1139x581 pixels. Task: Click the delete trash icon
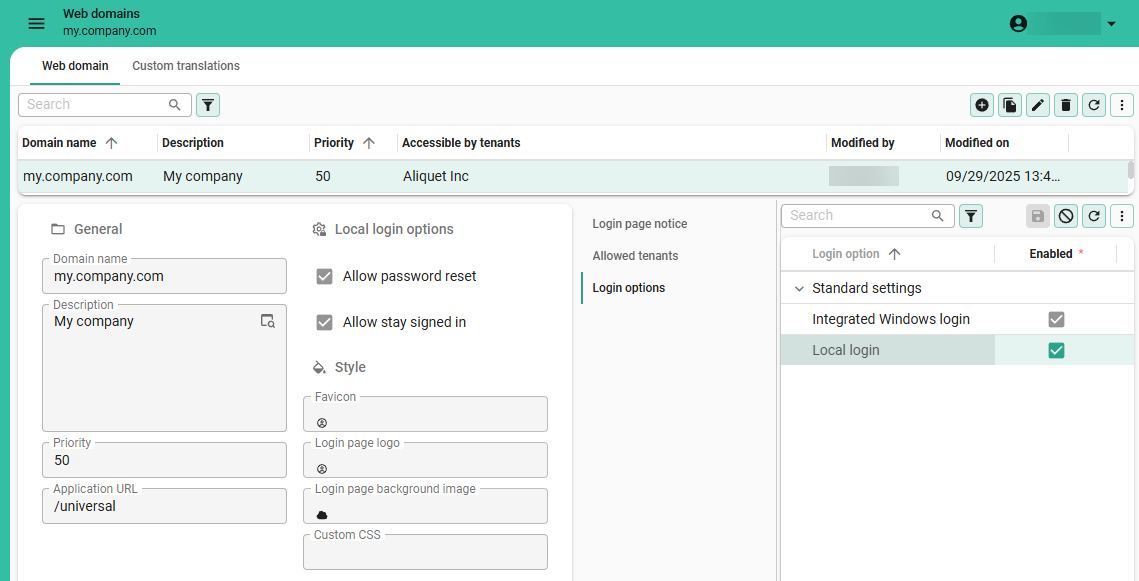click(x=1066, y=105)
